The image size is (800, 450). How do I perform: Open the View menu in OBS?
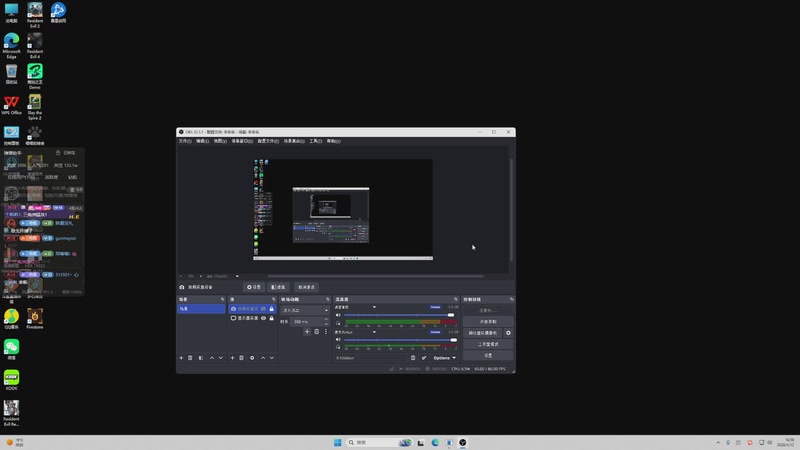220,141
